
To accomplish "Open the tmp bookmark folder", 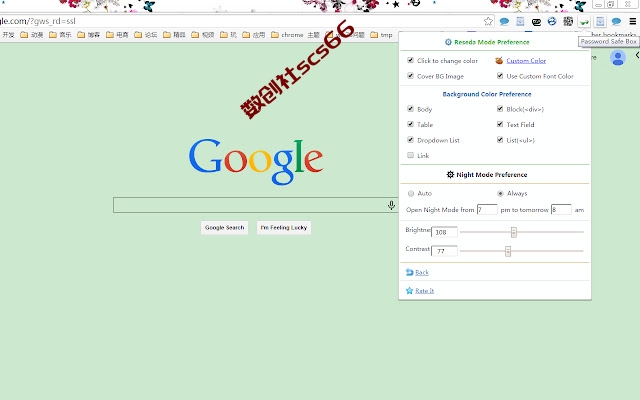I will coord(381,35).
